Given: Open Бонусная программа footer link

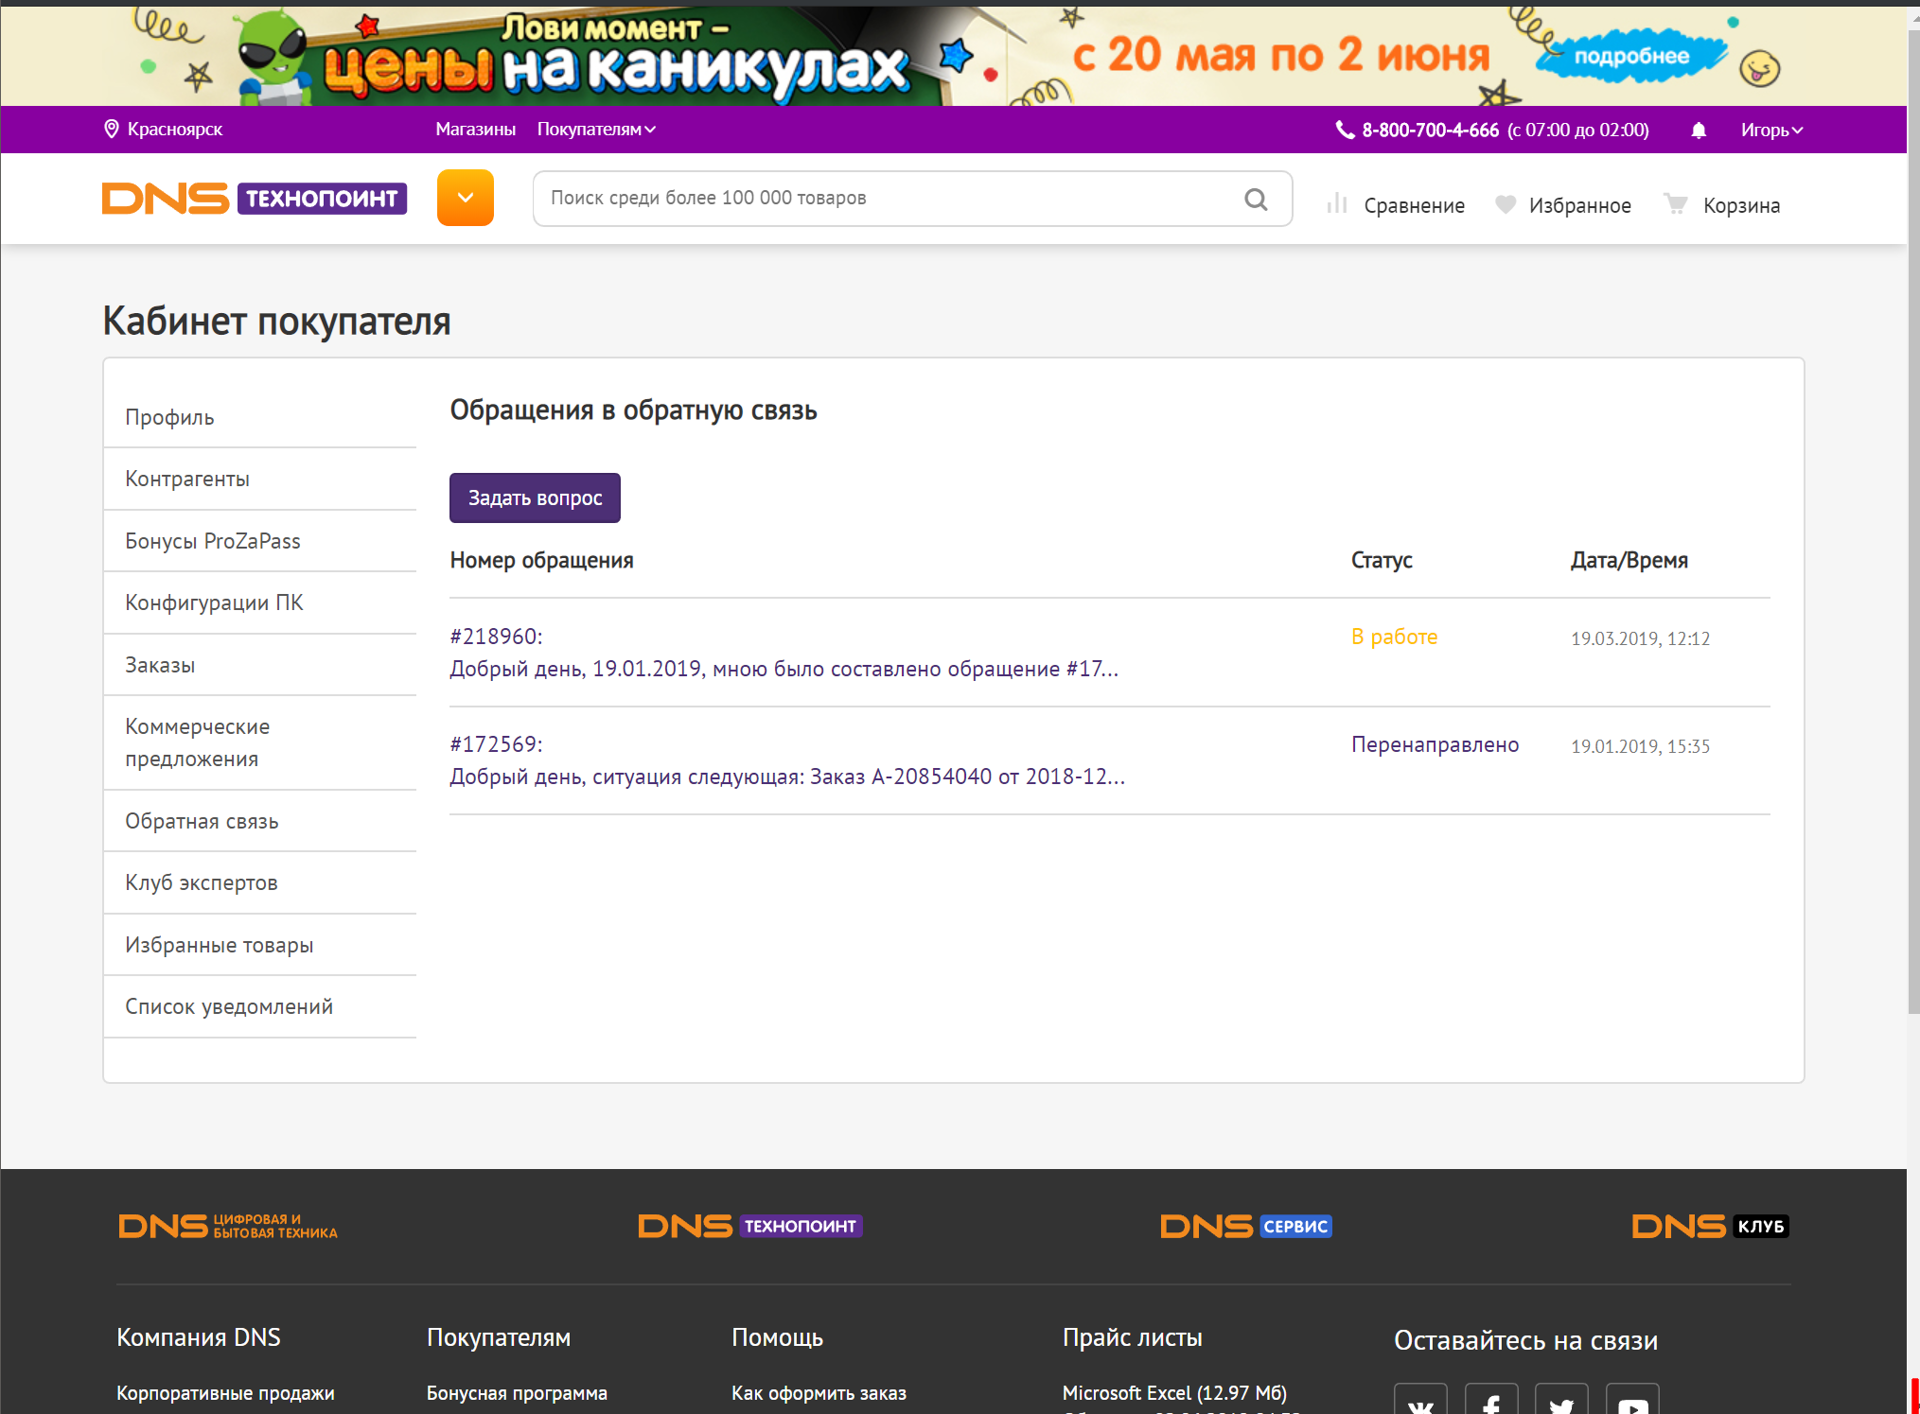Looking at the screenshot, I should 517,1393.
